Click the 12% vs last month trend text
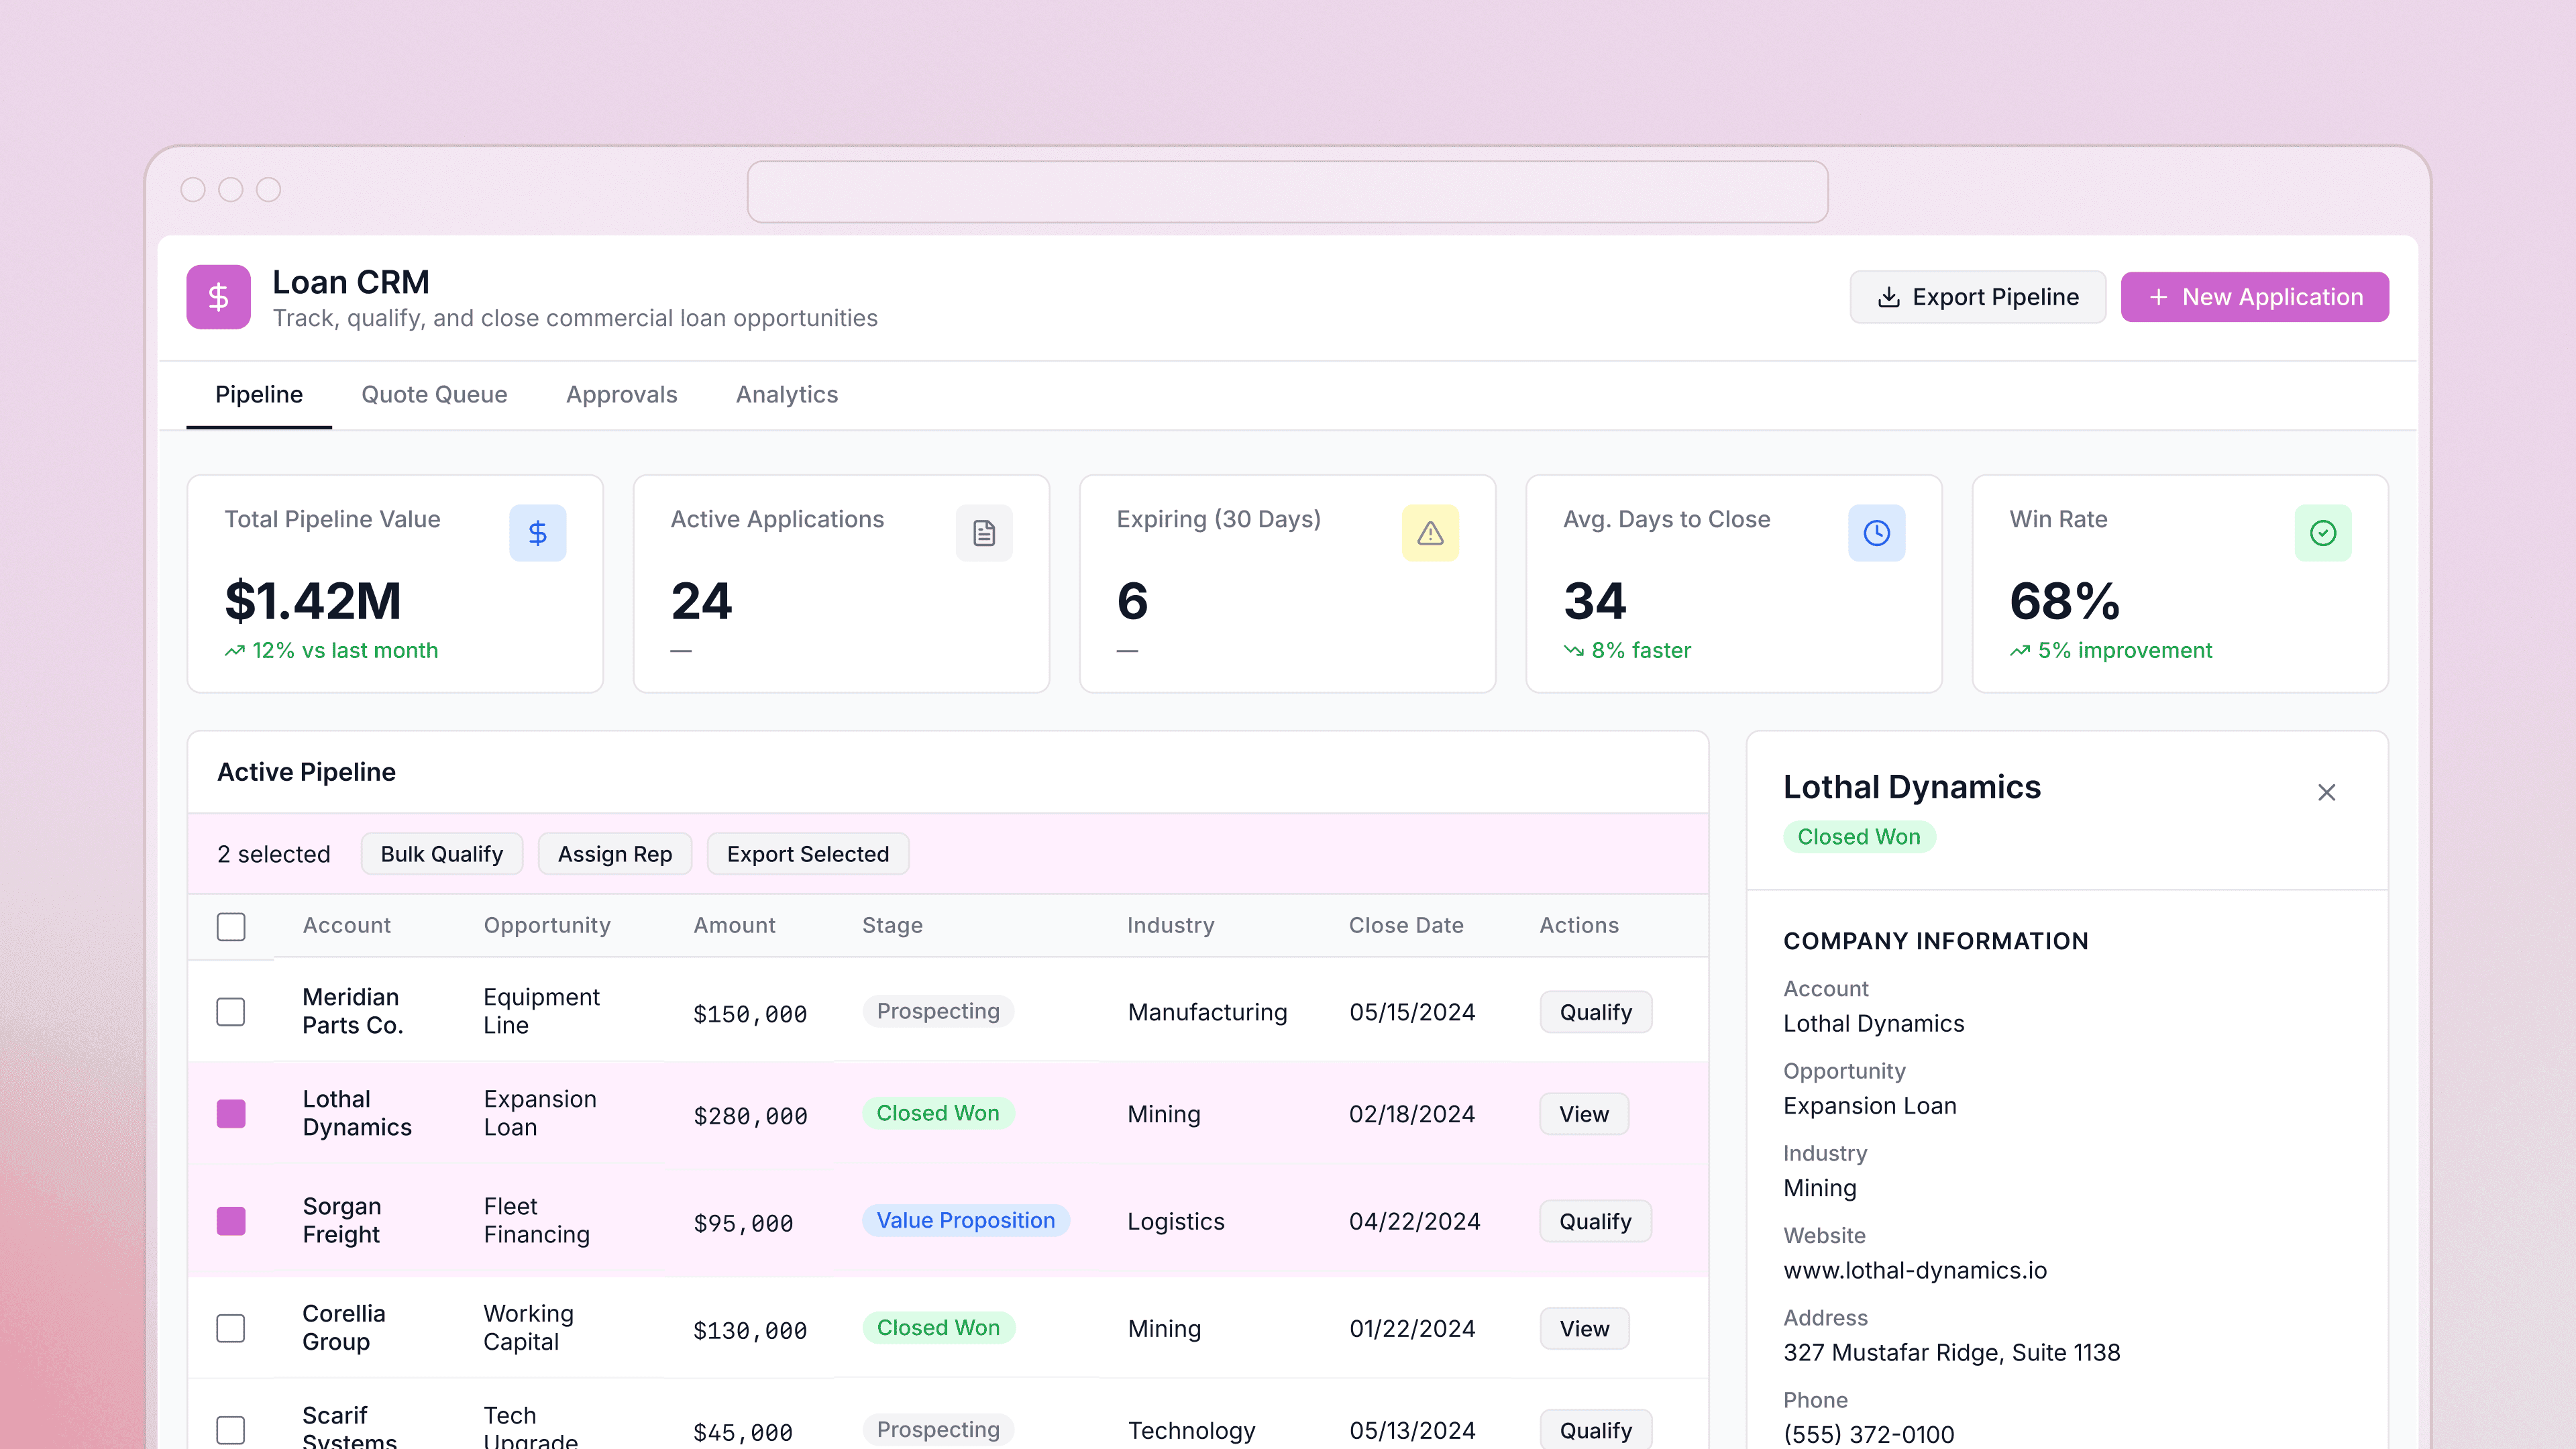The image size is (2576, 1449). (345, 650)
